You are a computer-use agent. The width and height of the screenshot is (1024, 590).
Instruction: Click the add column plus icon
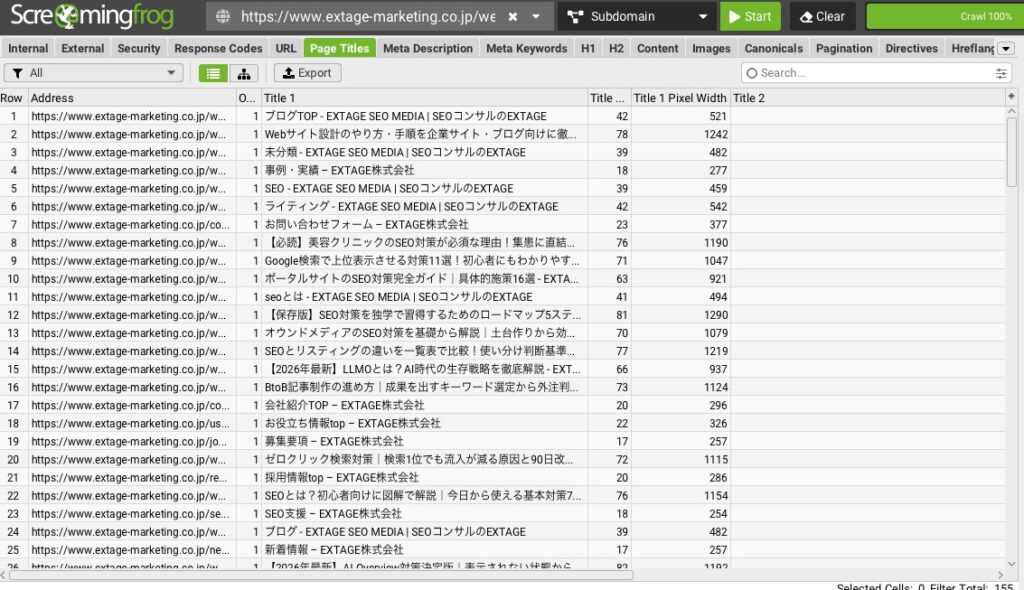[1012, 97]
